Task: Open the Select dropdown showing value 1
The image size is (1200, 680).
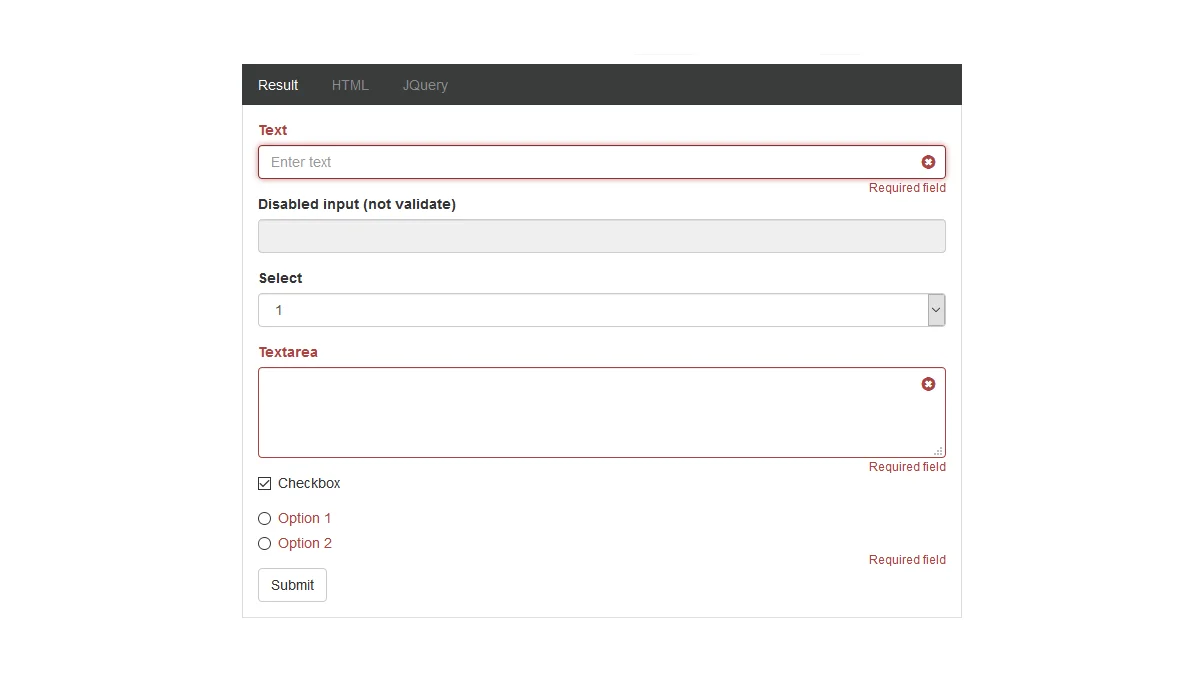Action: click(600, 310)
